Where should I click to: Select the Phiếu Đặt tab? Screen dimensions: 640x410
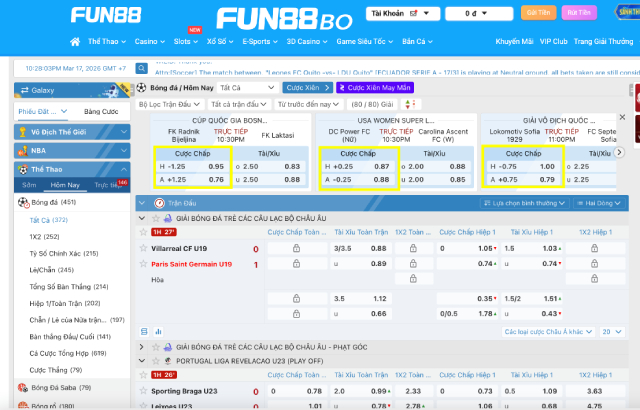(42, 111)
